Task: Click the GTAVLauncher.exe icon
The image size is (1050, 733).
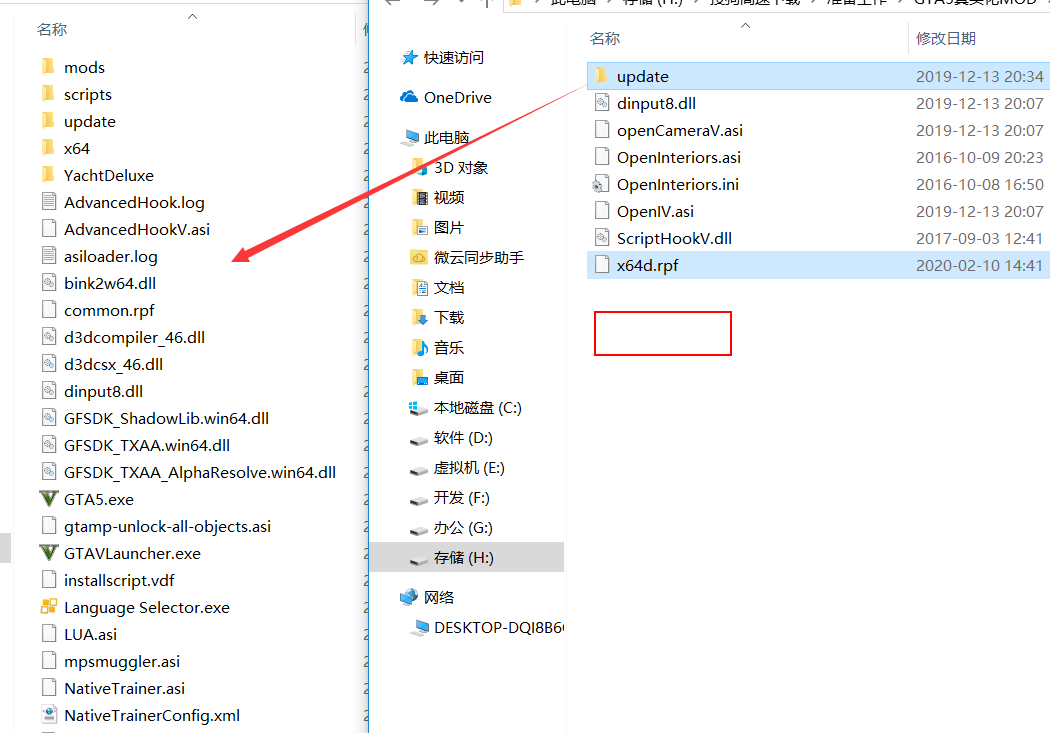Action: point(49,553)
